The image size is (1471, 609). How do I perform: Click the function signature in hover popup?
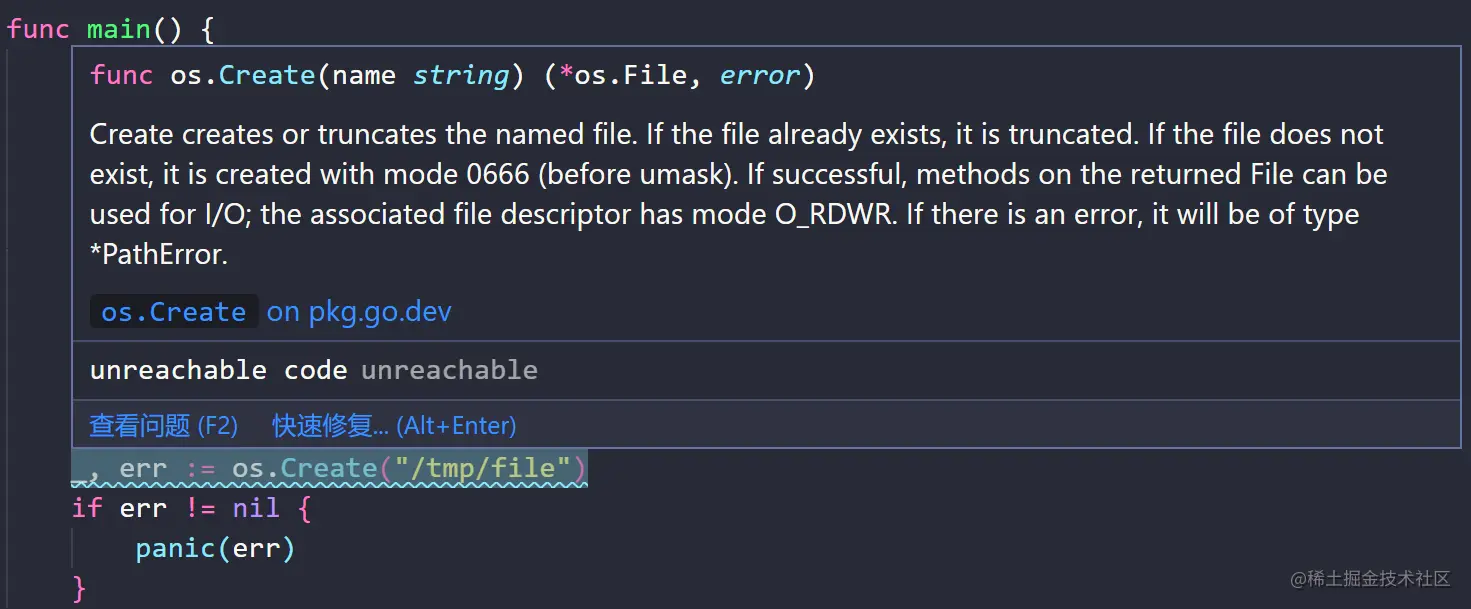coord(453,75)
